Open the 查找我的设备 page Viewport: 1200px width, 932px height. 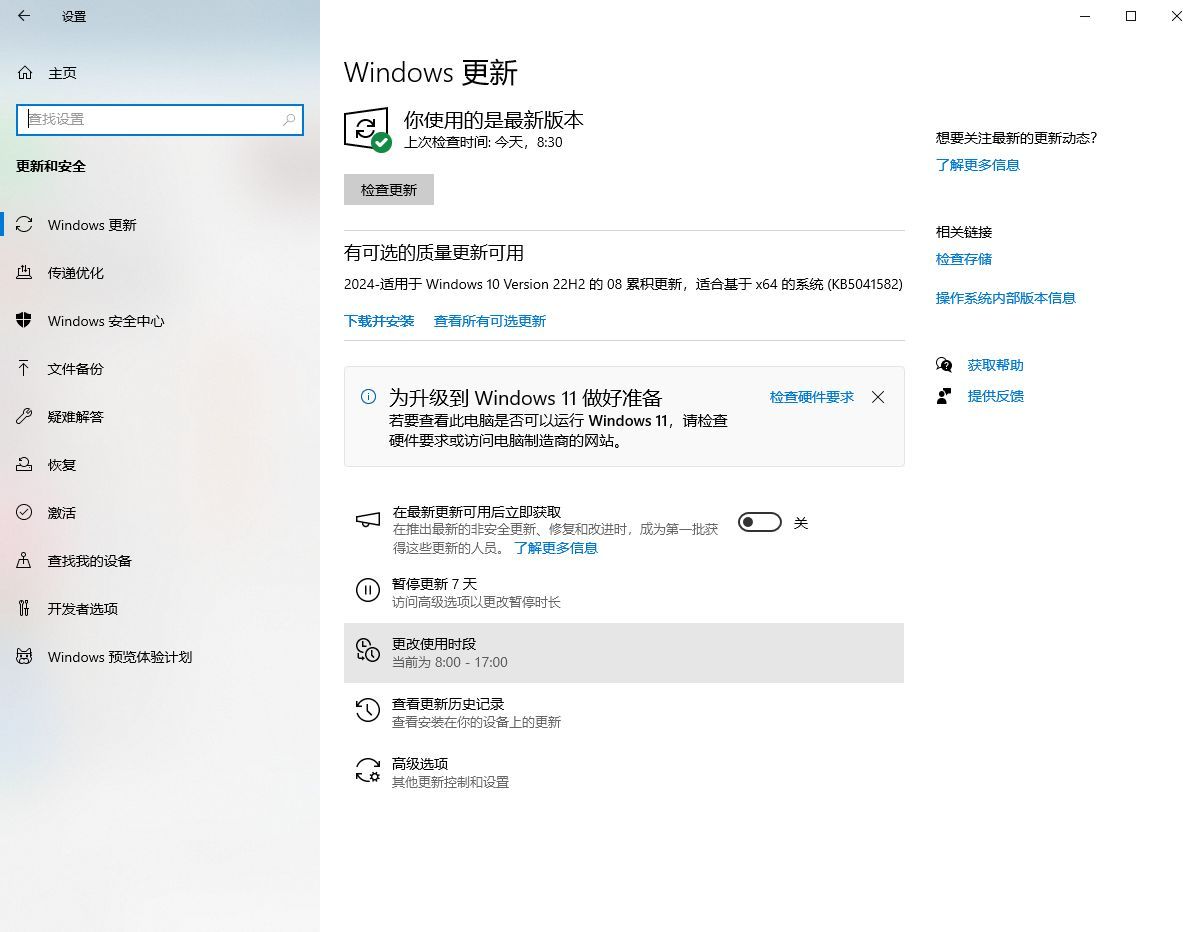[160, 561]
